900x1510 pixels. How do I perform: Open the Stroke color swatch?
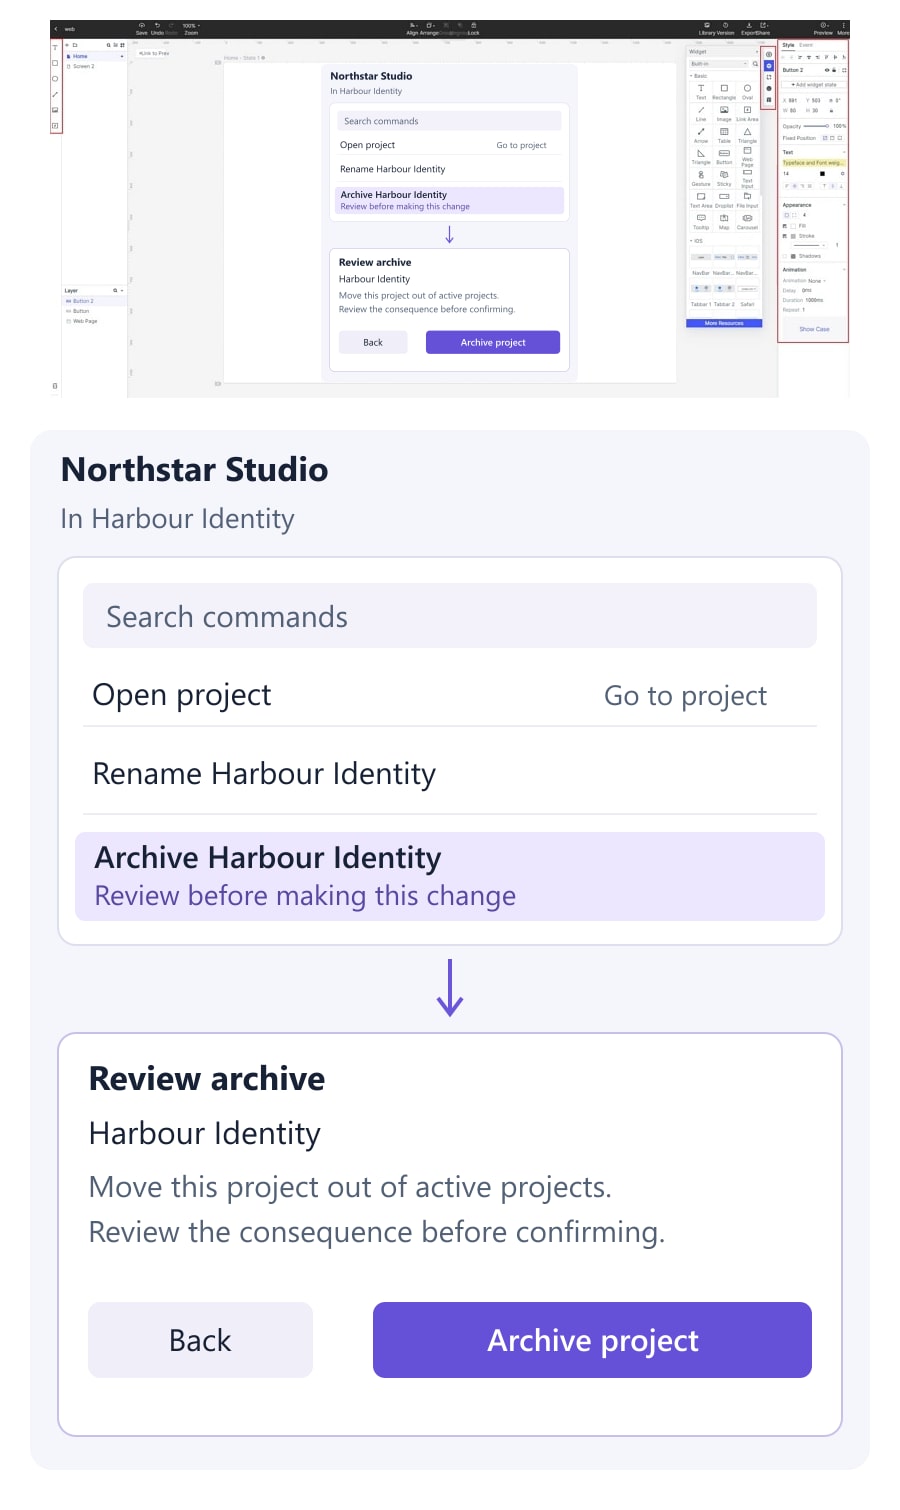point(793,236)
